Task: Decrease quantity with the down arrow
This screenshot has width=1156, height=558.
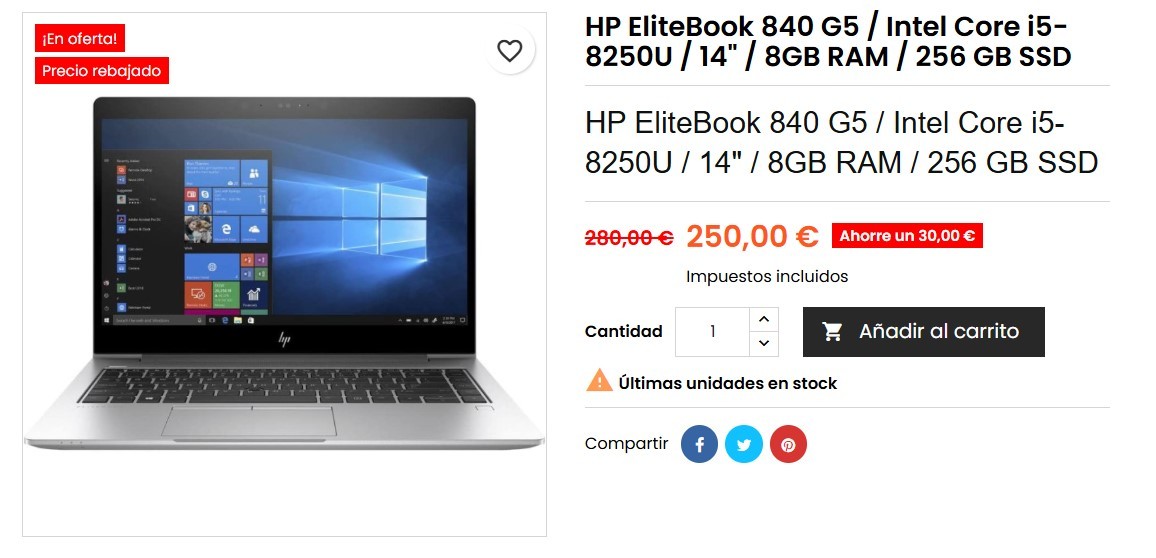Action: coord(764,344)
